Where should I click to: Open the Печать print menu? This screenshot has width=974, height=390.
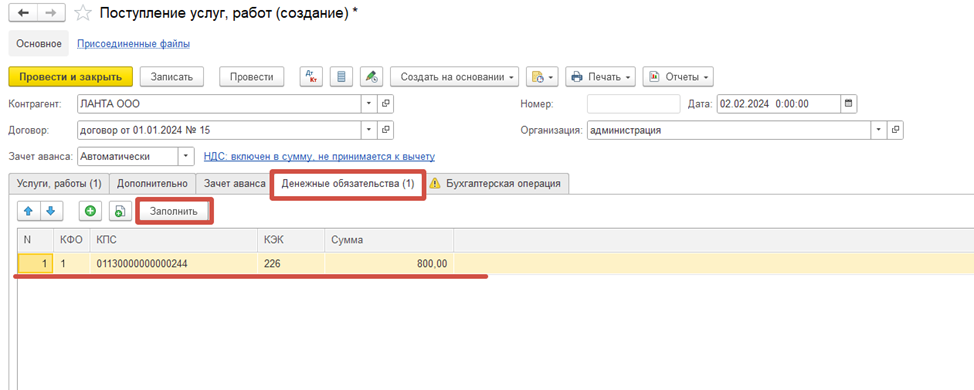pyautogui.click(x=601, y=77)
